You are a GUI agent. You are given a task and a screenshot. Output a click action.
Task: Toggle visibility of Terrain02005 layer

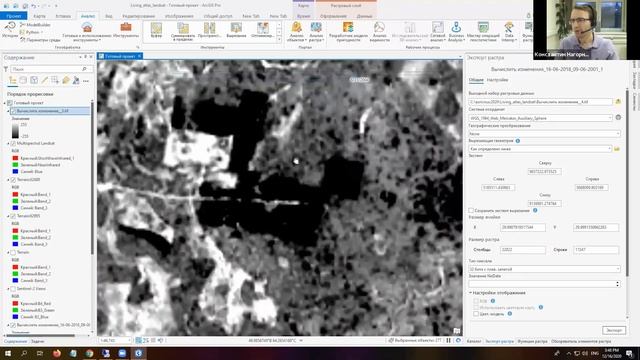13,216
